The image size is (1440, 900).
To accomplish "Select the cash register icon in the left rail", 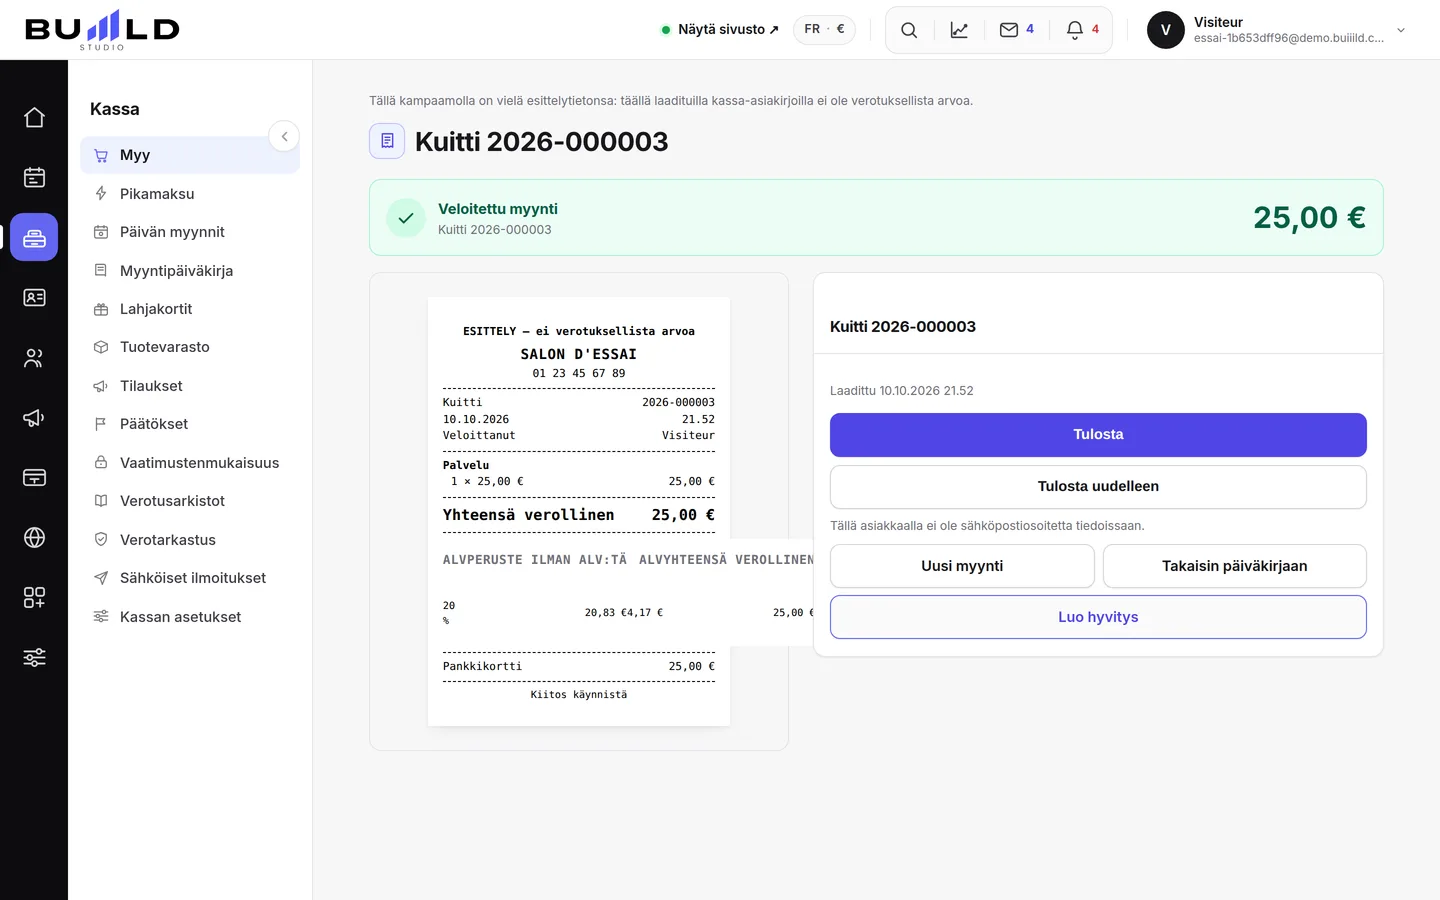I will (34, 237).
